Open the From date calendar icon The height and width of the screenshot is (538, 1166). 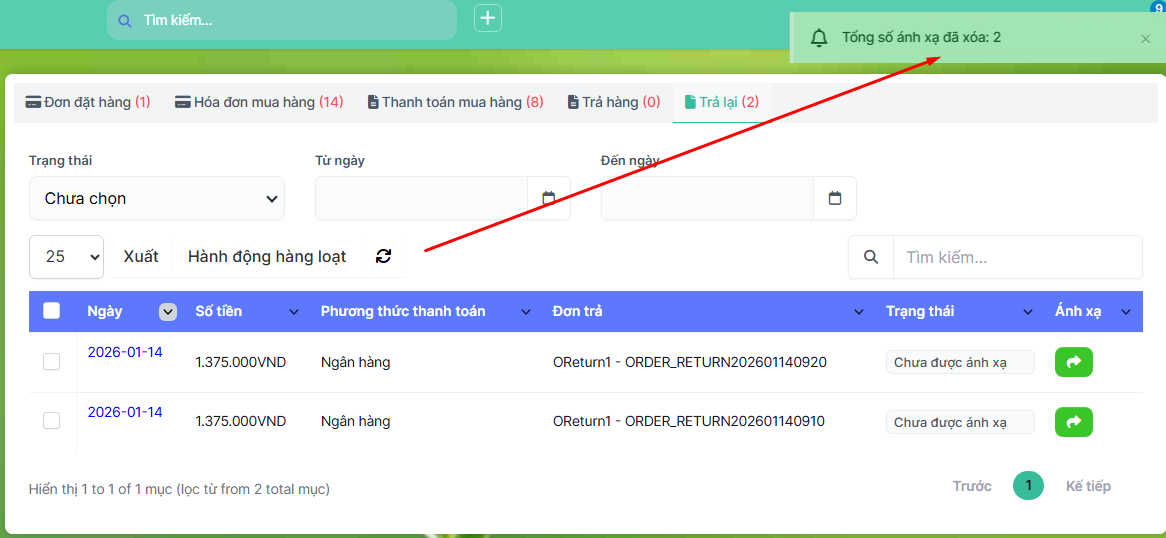pos(548,198)
